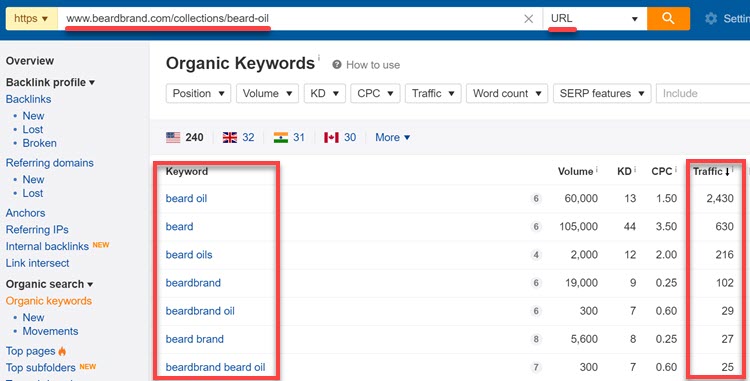The height and width of the screenshot is (381, 750).
Task: Click the traffic value 2,430
Action: click(x=720, y=198)
